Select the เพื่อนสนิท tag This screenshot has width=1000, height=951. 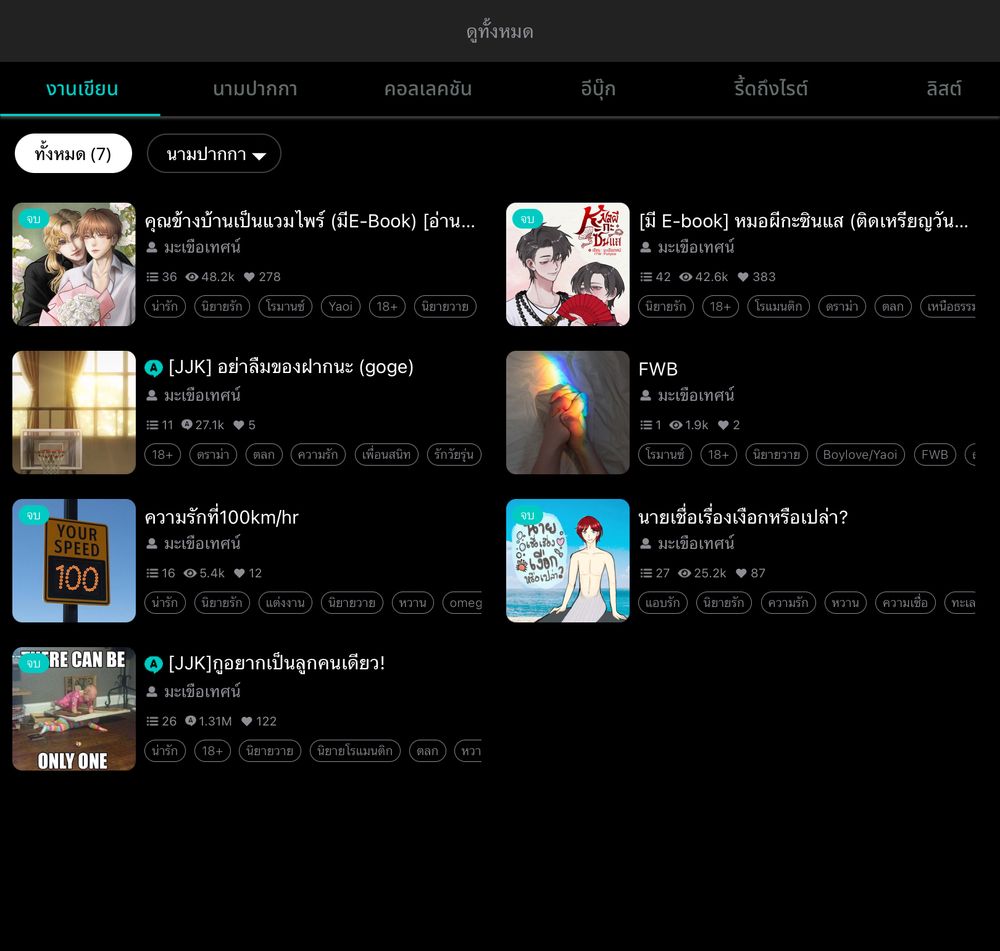pos(386,455)
